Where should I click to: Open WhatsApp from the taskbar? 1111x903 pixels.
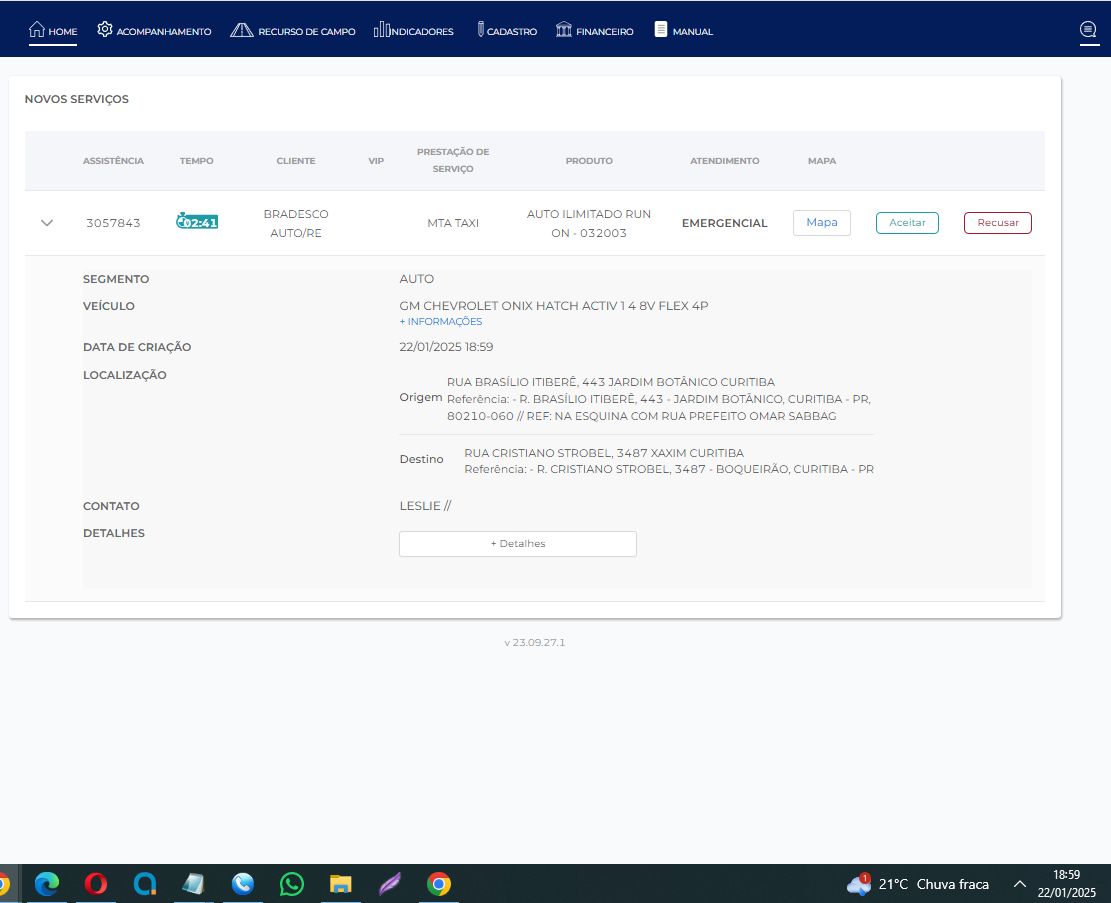[x=292, y=884]
